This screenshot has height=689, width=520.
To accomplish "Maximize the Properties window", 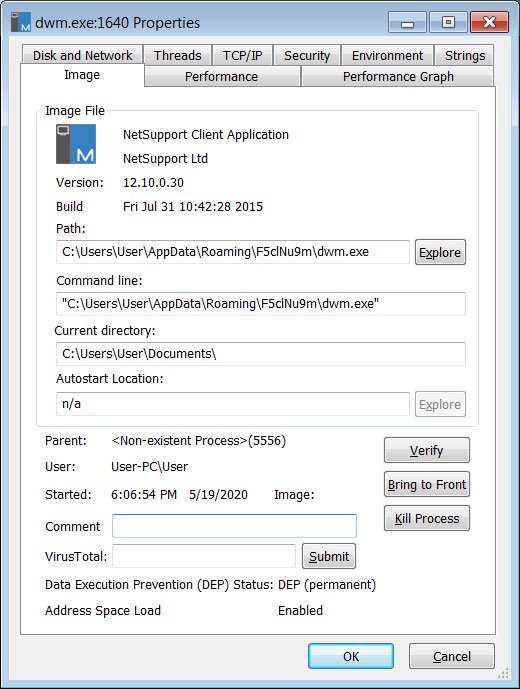I will point(448,22).
